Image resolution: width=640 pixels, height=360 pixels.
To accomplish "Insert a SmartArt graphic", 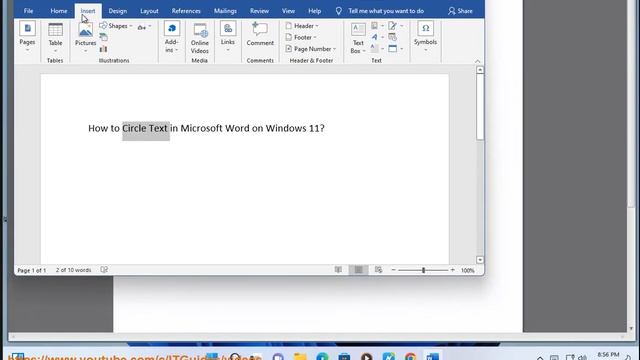I will tap(104, 38).
